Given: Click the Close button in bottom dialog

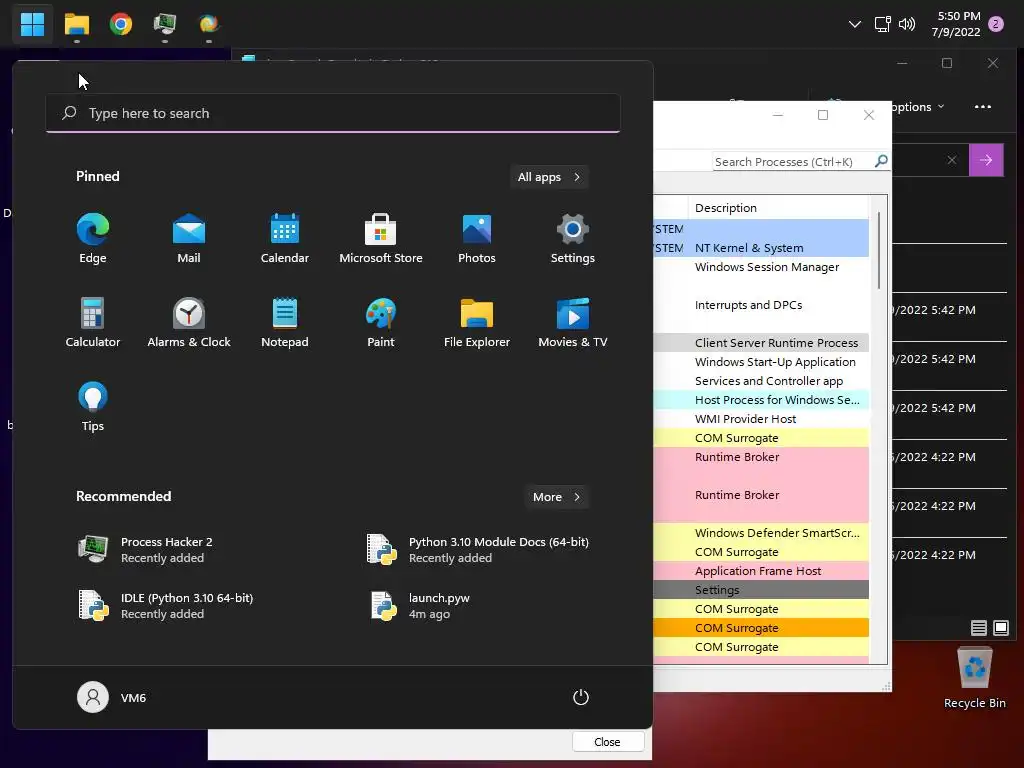Looking at the screenshot, I should (x=608, y=742).
